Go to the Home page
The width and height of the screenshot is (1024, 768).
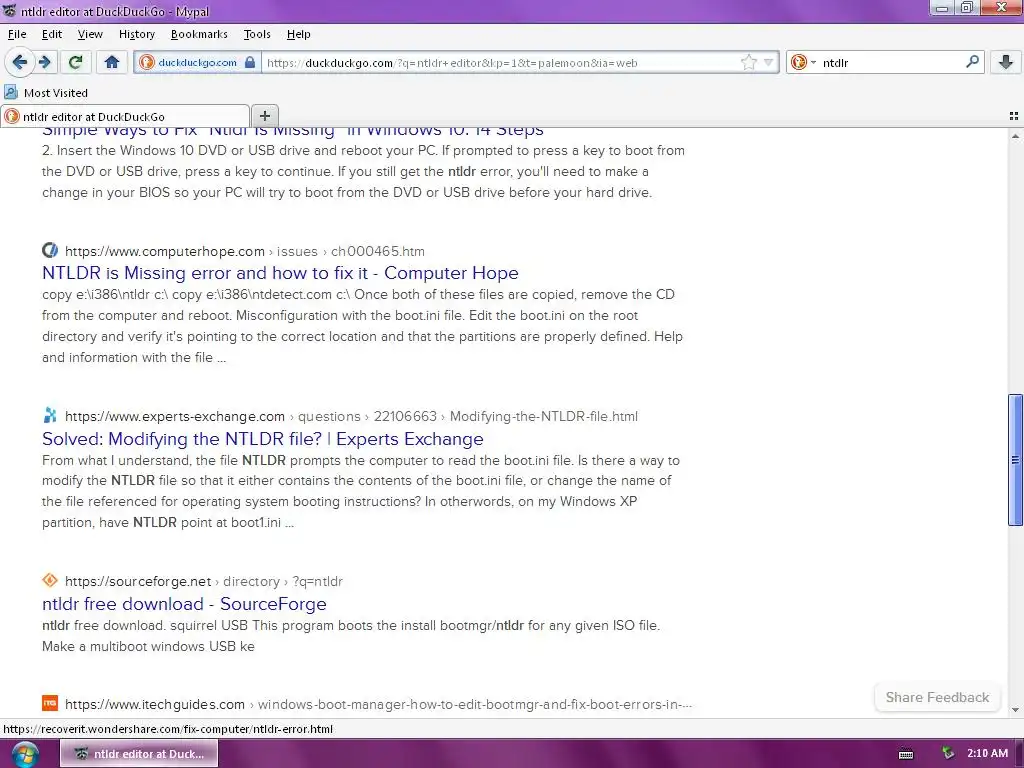pyautogui.click(x=112, y=62)
